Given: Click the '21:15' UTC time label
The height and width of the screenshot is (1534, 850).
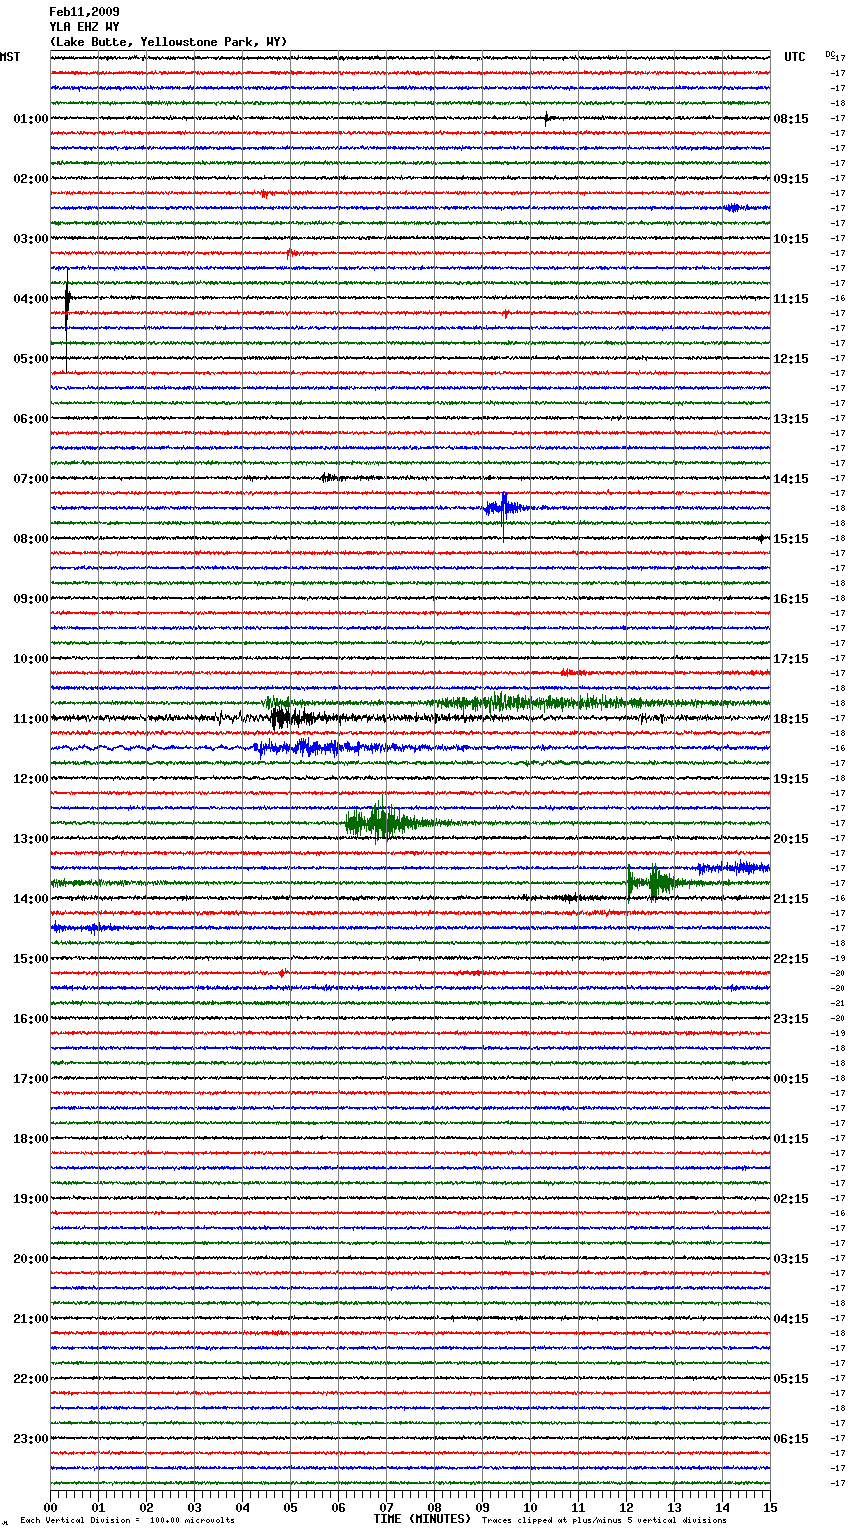Looking at the screenshot, I should pyautogui.click(x=791, y=899).
